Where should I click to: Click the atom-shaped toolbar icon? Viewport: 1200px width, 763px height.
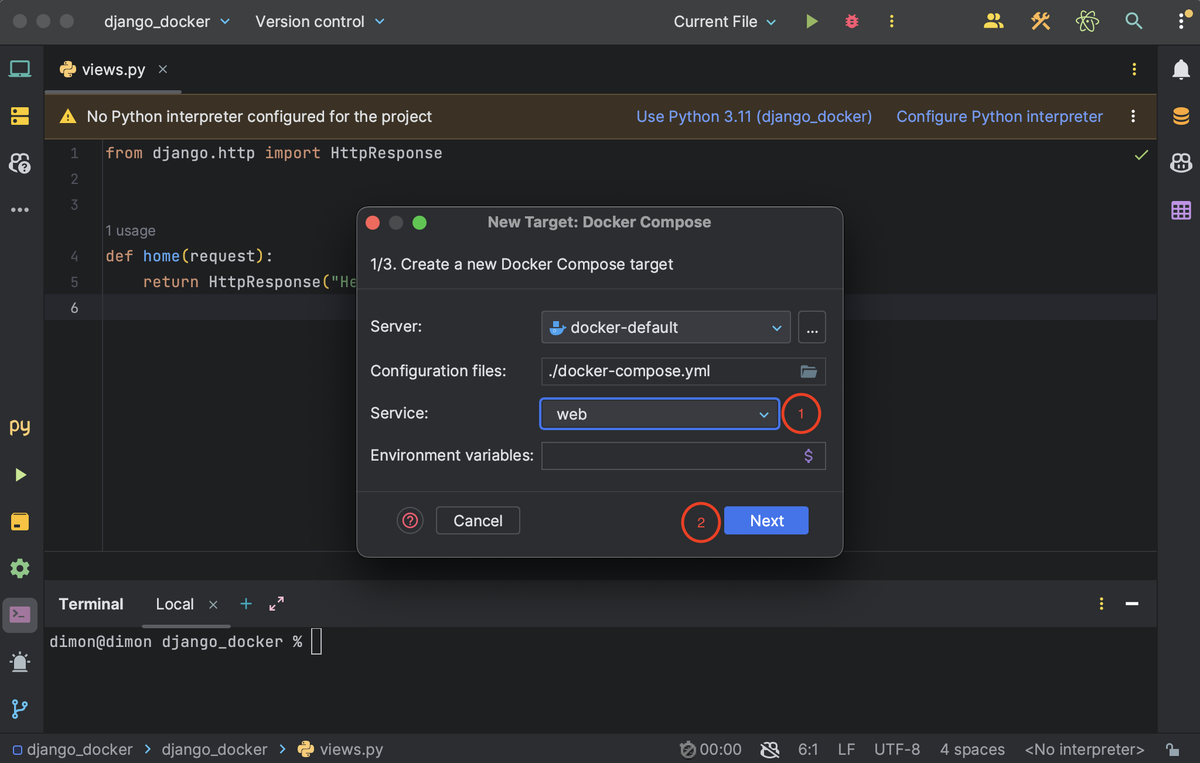(1087, 21)
